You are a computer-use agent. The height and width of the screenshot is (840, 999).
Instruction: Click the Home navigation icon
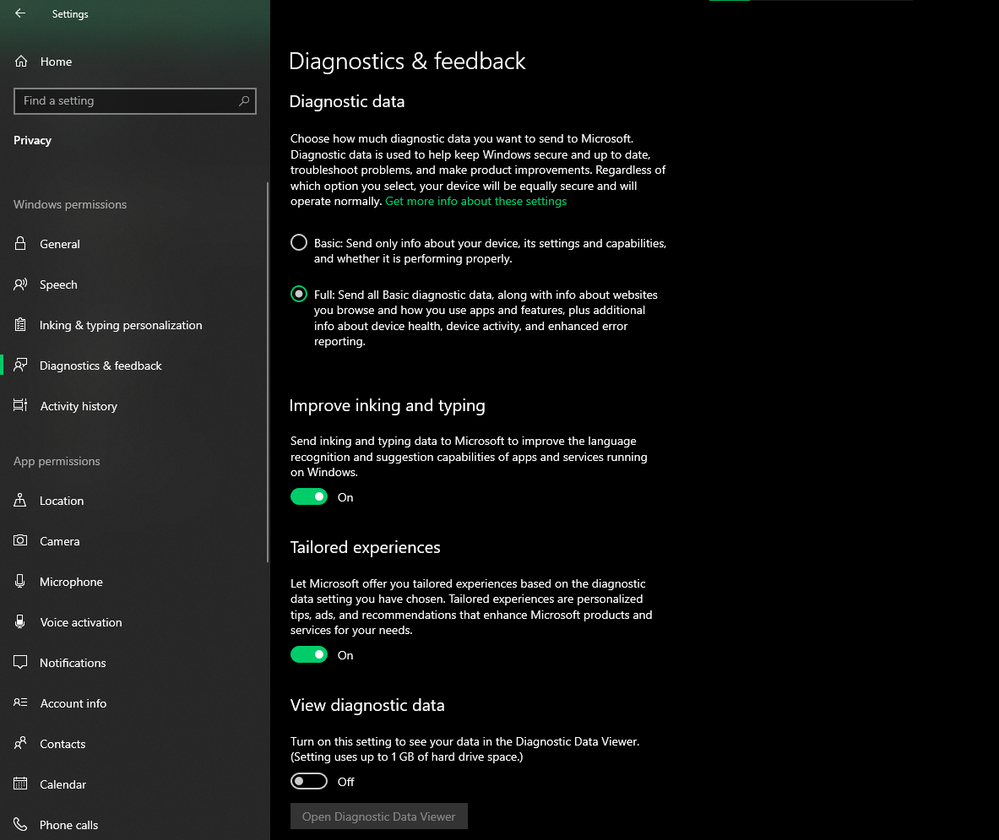(x=21, y=61)
